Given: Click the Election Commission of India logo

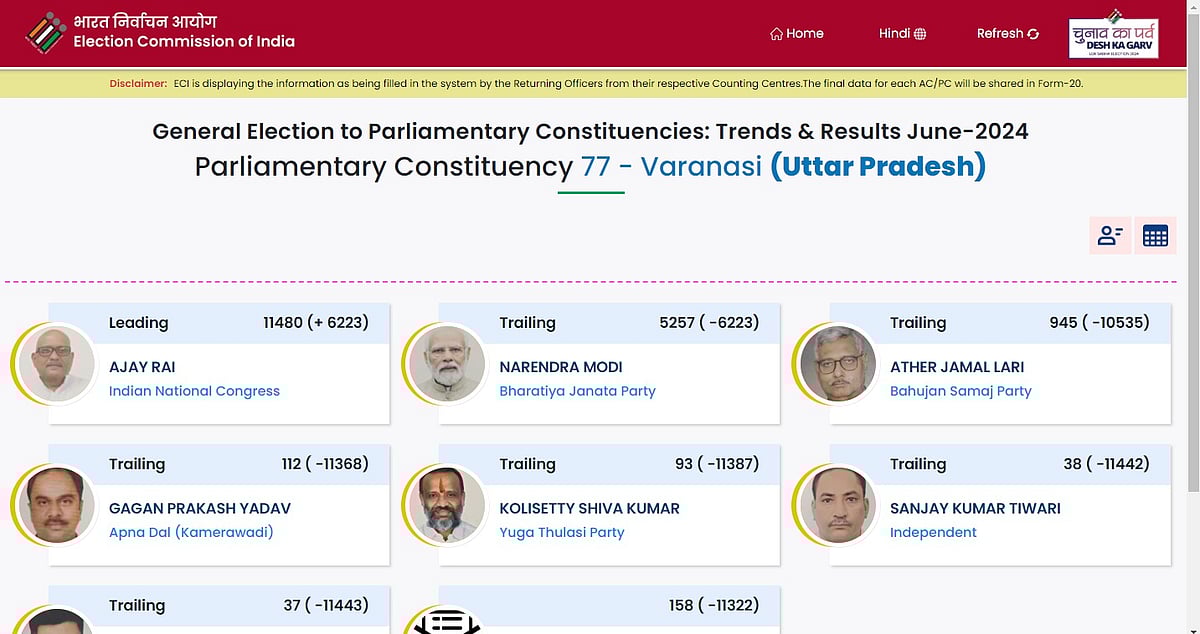Looking at the screenshot, I should pyautogui.click(x=46, y=33).
